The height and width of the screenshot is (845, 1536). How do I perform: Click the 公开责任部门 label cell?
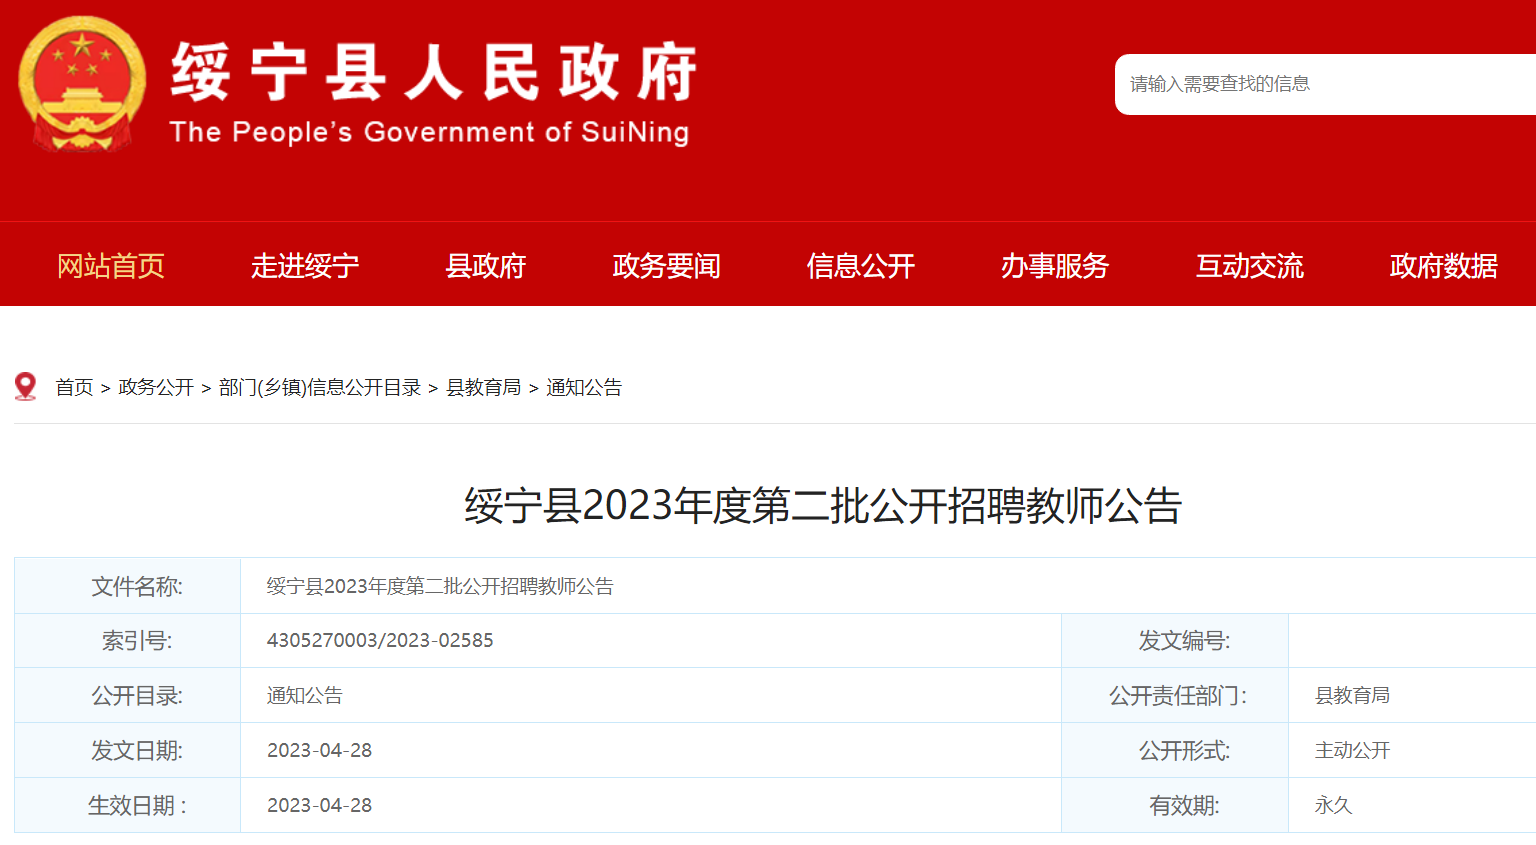(1175, 695)
